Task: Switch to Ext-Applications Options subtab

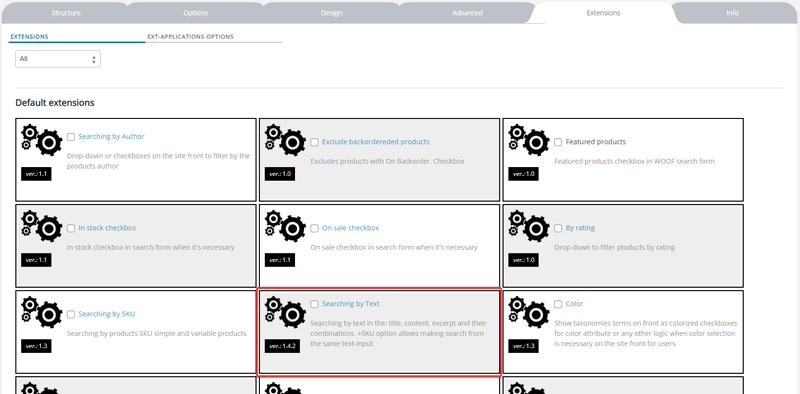Action: 190,37
